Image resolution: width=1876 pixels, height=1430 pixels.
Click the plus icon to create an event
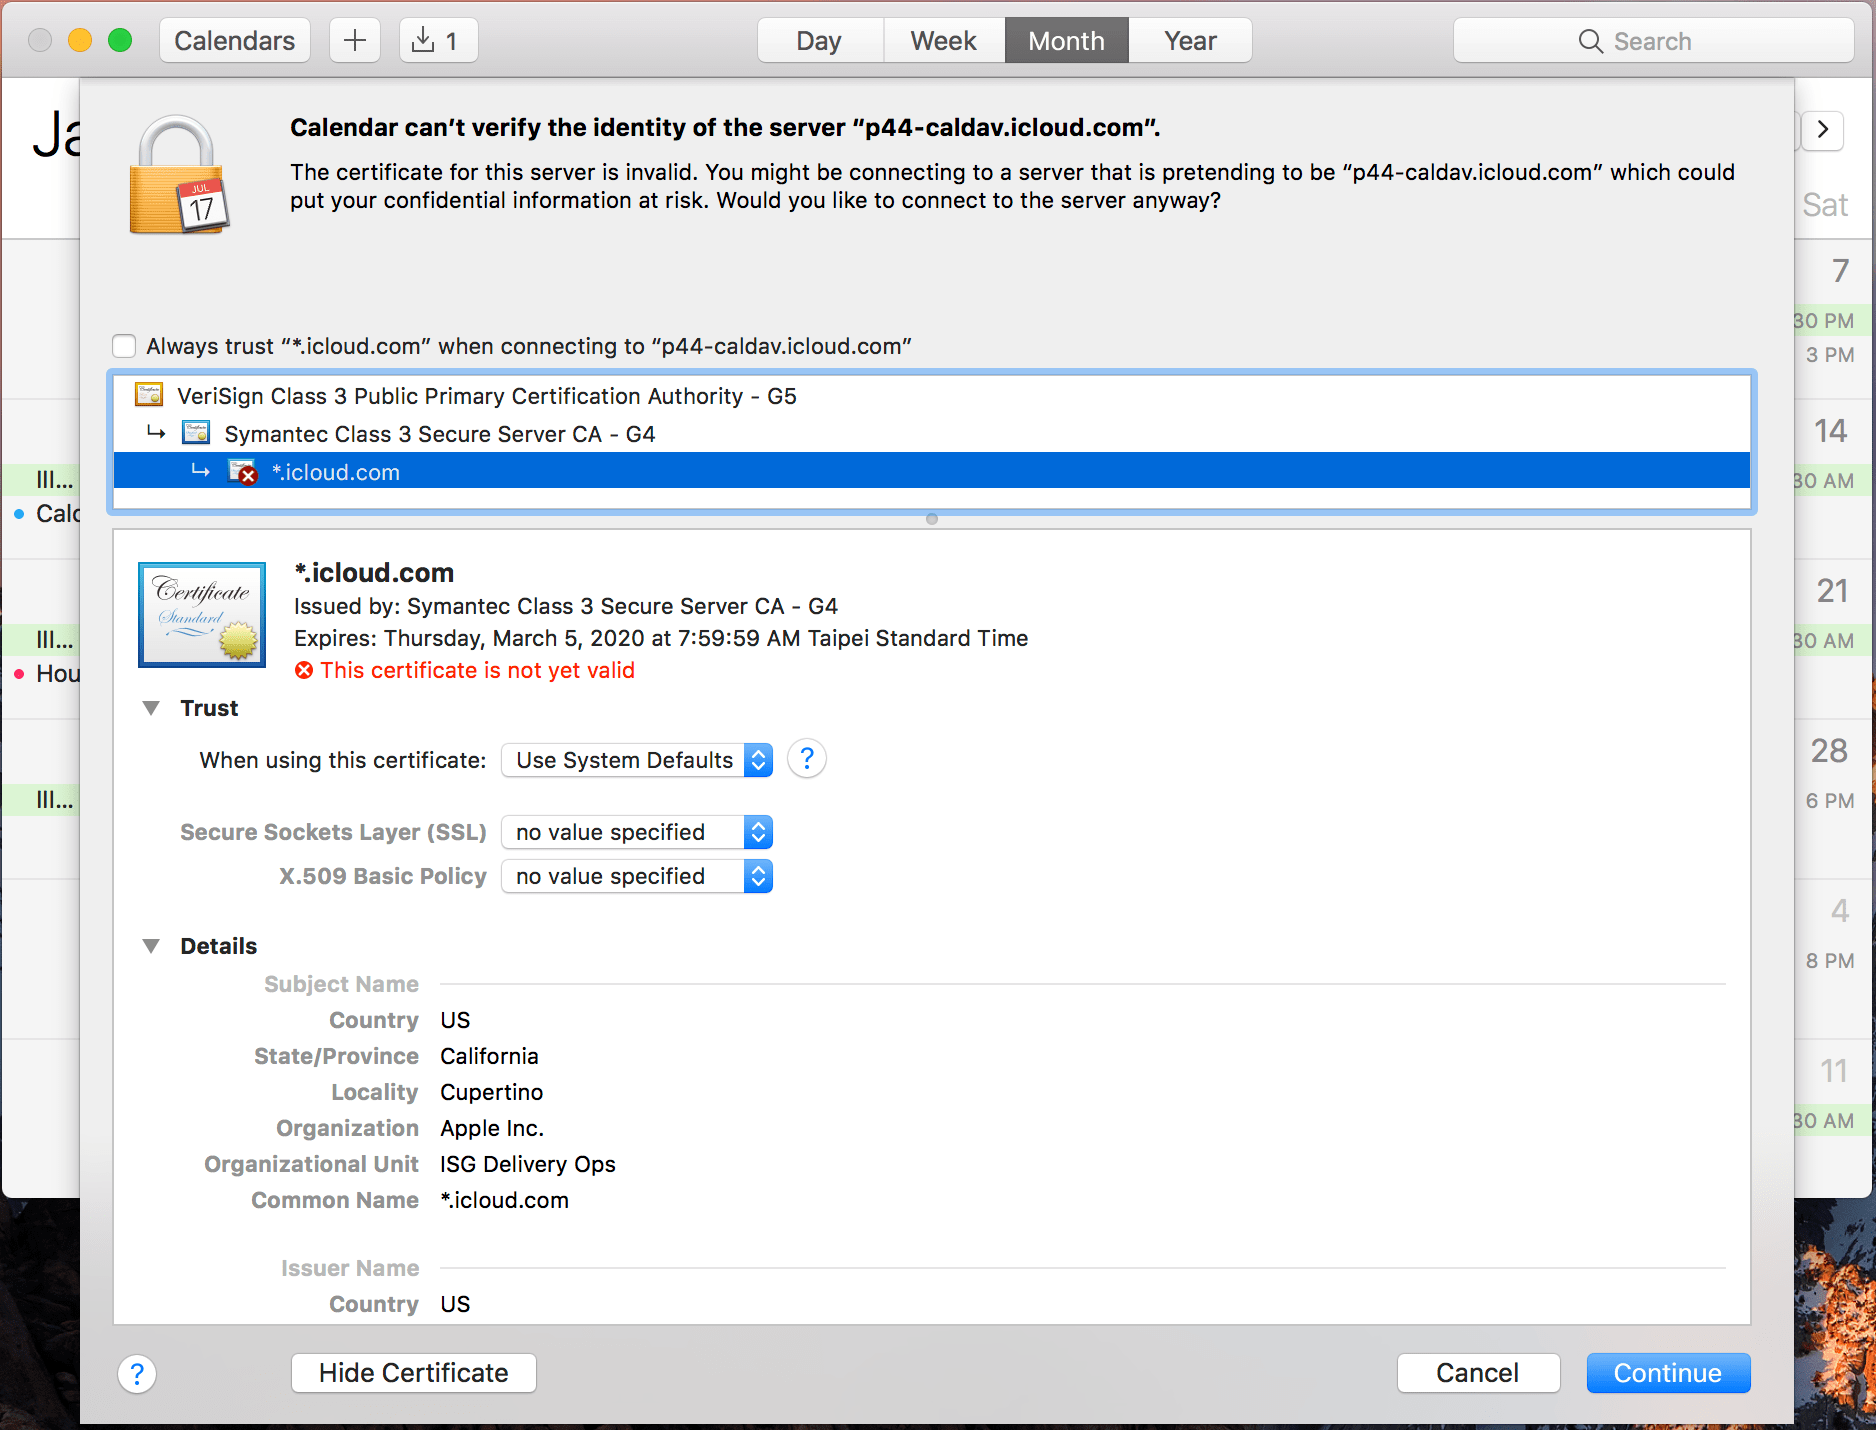coord(354,40)
